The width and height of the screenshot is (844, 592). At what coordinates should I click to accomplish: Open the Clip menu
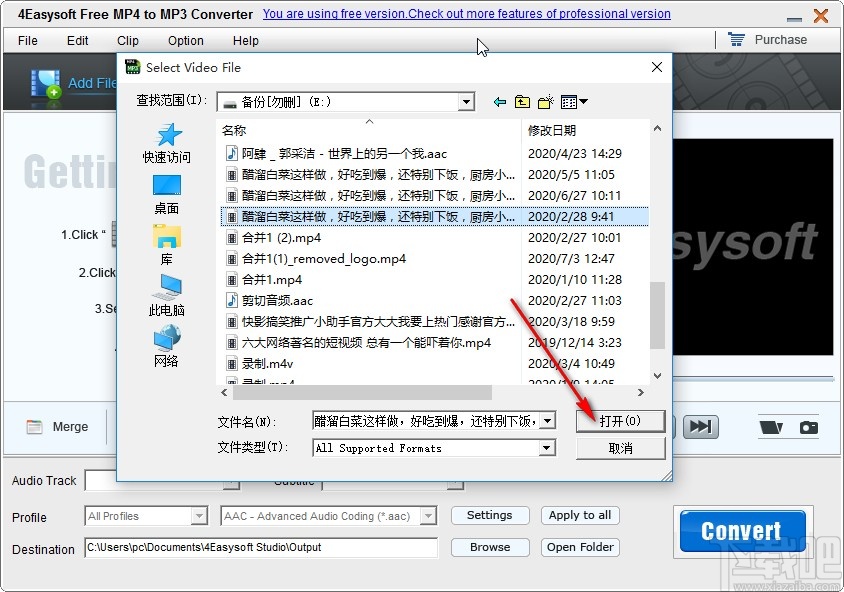[127, 41]
